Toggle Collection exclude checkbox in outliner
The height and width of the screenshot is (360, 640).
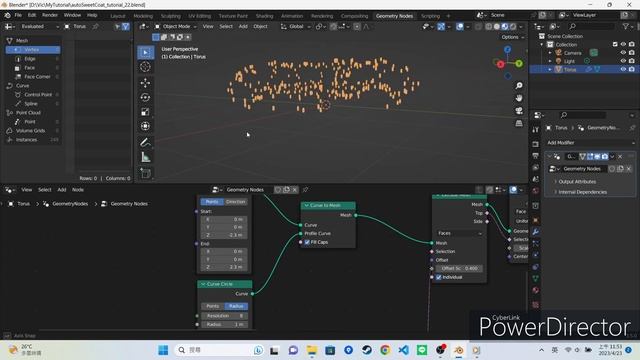615,44
